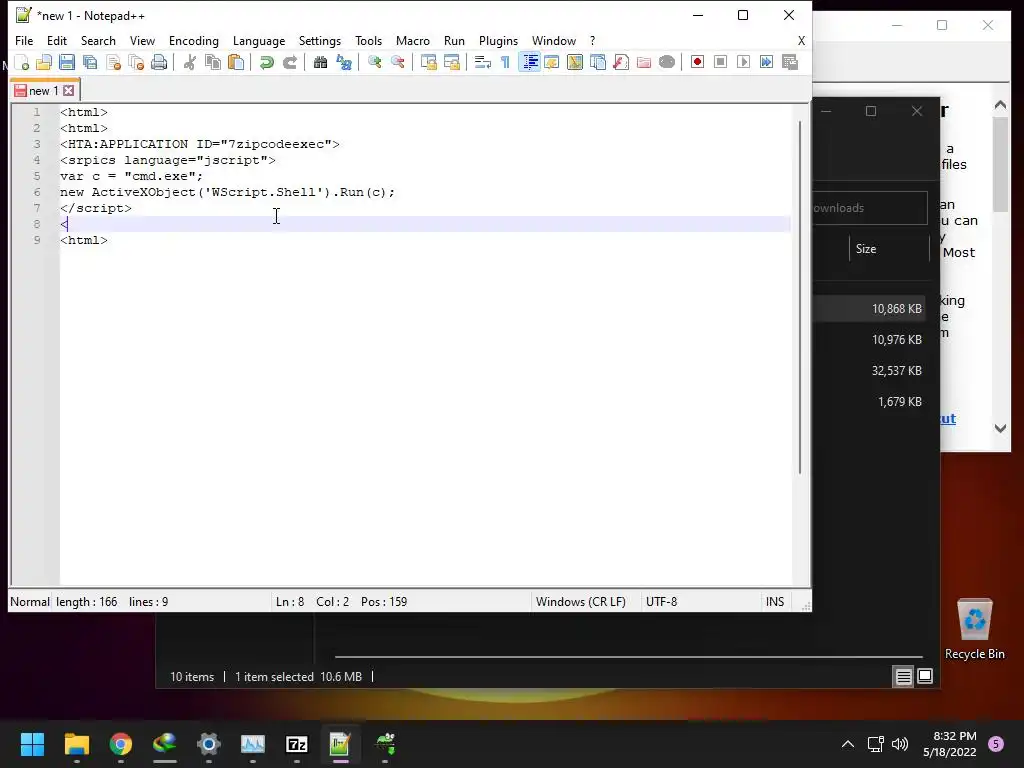Click the Monitoring eye toolbar icon
This screenshot has height=768, width=1024.
click(667, 62)
